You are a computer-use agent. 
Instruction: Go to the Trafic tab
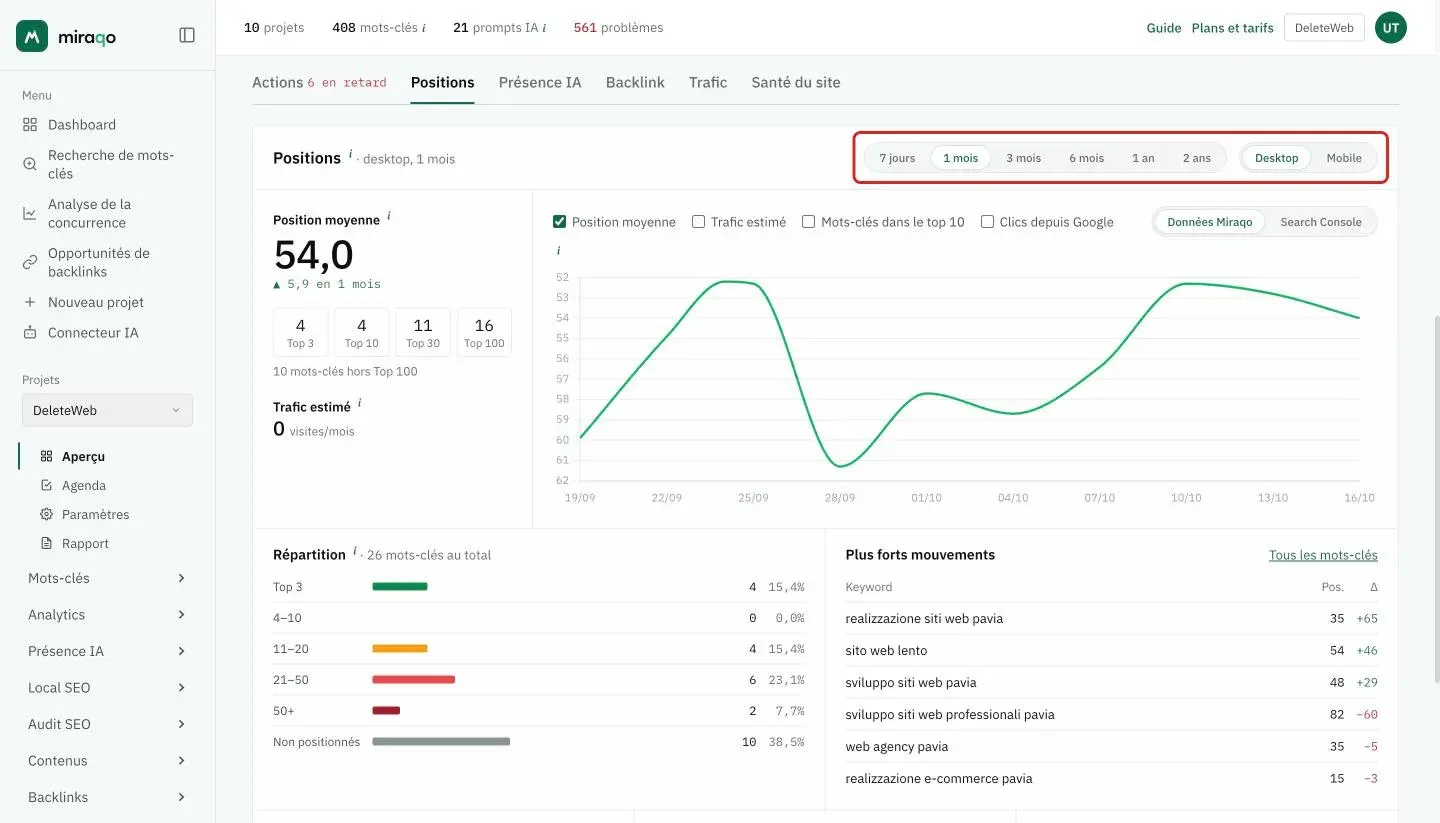[708, 83]
